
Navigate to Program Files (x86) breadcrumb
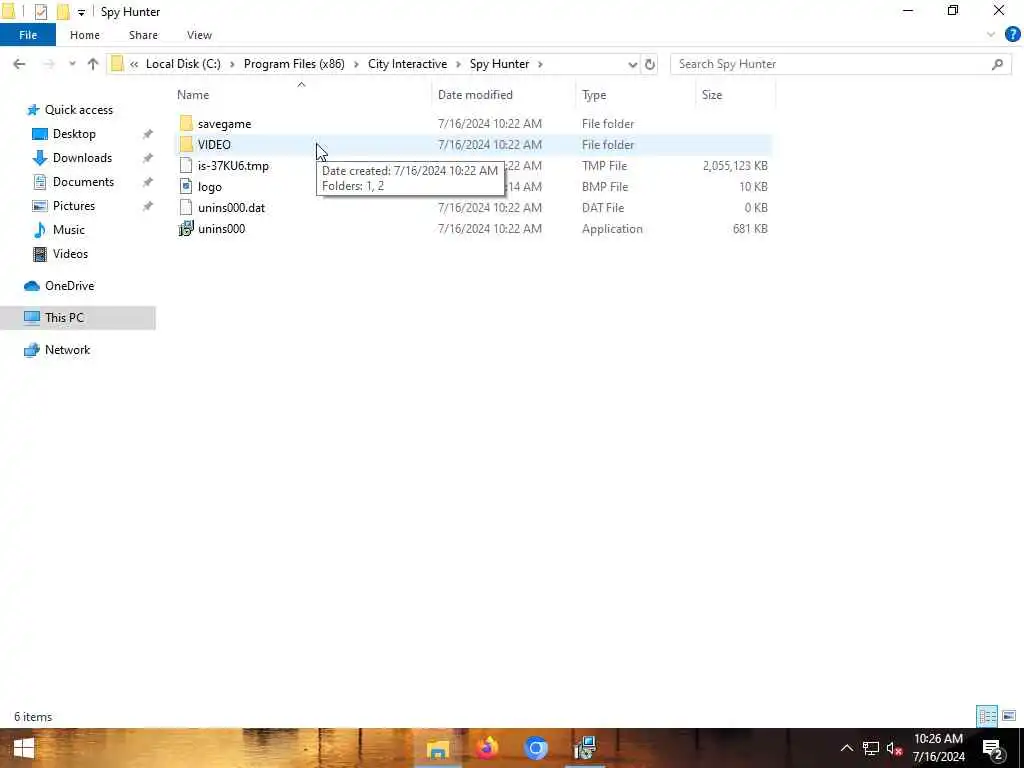click(x=294, y=64)
